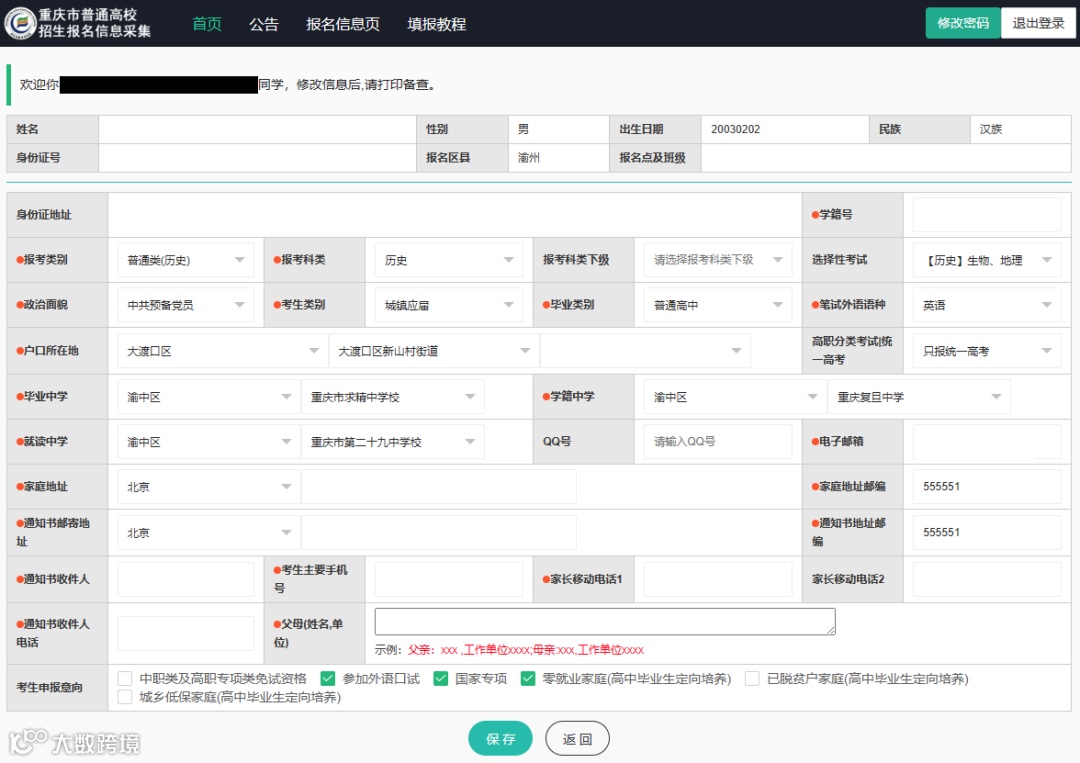
Task: Uncheck the 参加外语口试 checkbox
Action: 328,678
